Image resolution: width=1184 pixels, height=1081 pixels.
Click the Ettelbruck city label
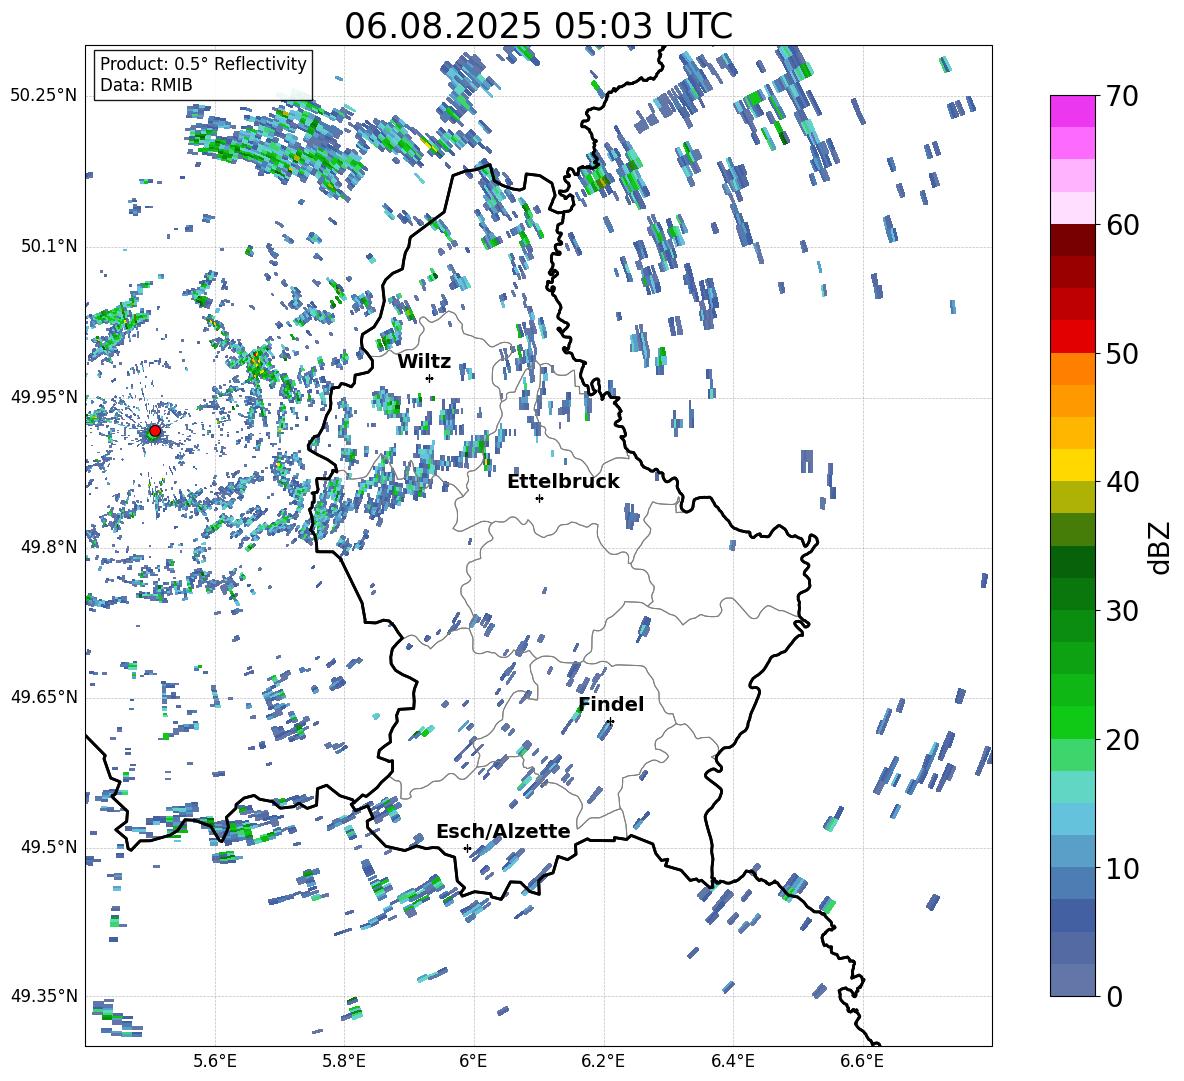tap(563, 482)
